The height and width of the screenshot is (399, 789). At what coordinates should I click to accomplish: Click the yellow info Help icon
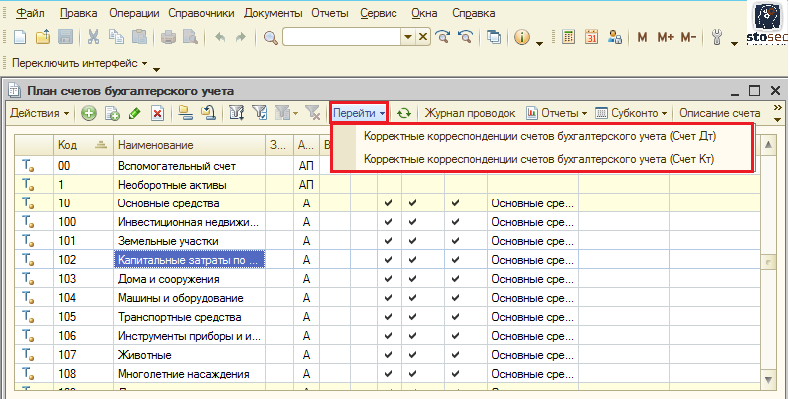click(522, 37)
